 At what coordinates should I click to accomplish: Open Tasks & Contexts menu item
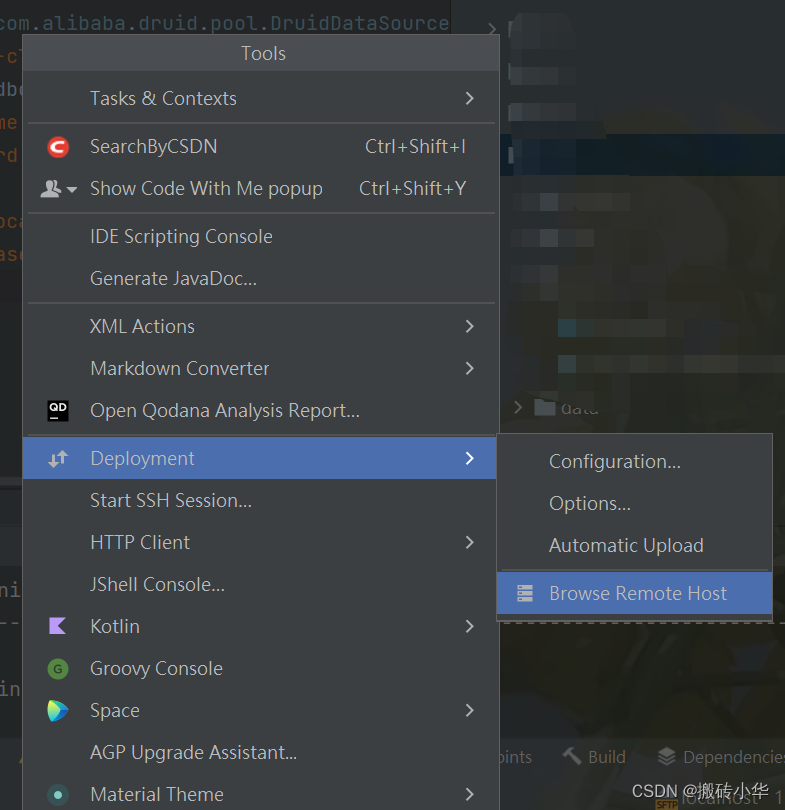(x=261, y=98)
